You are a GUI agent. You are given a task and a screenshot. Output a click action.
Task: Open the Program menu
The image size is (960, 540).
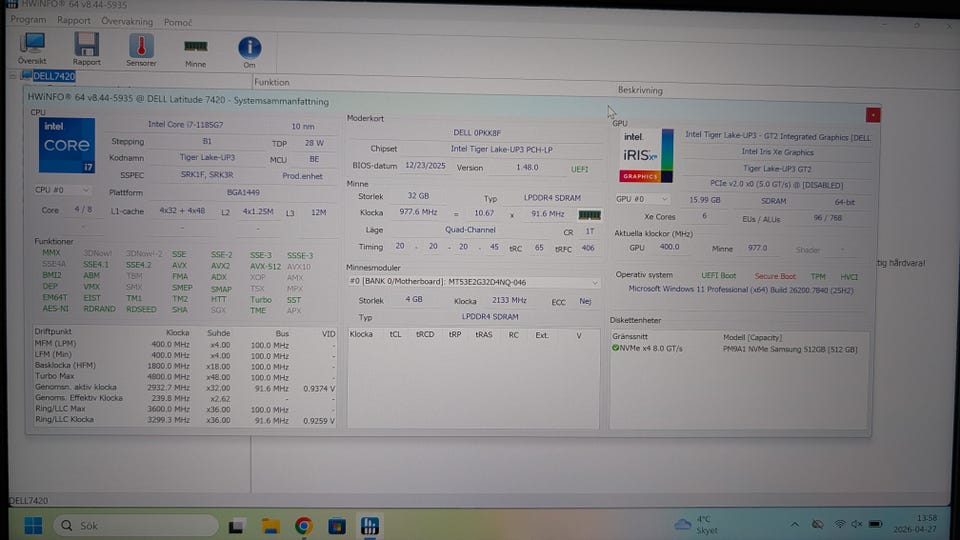pos(28,20)
